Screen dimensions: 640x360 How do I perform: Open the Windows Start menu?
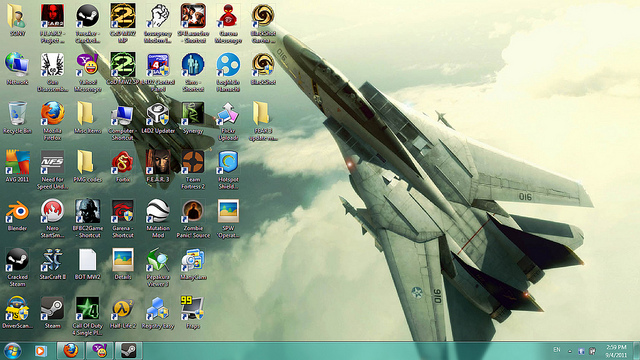click(x=12, y=351)
